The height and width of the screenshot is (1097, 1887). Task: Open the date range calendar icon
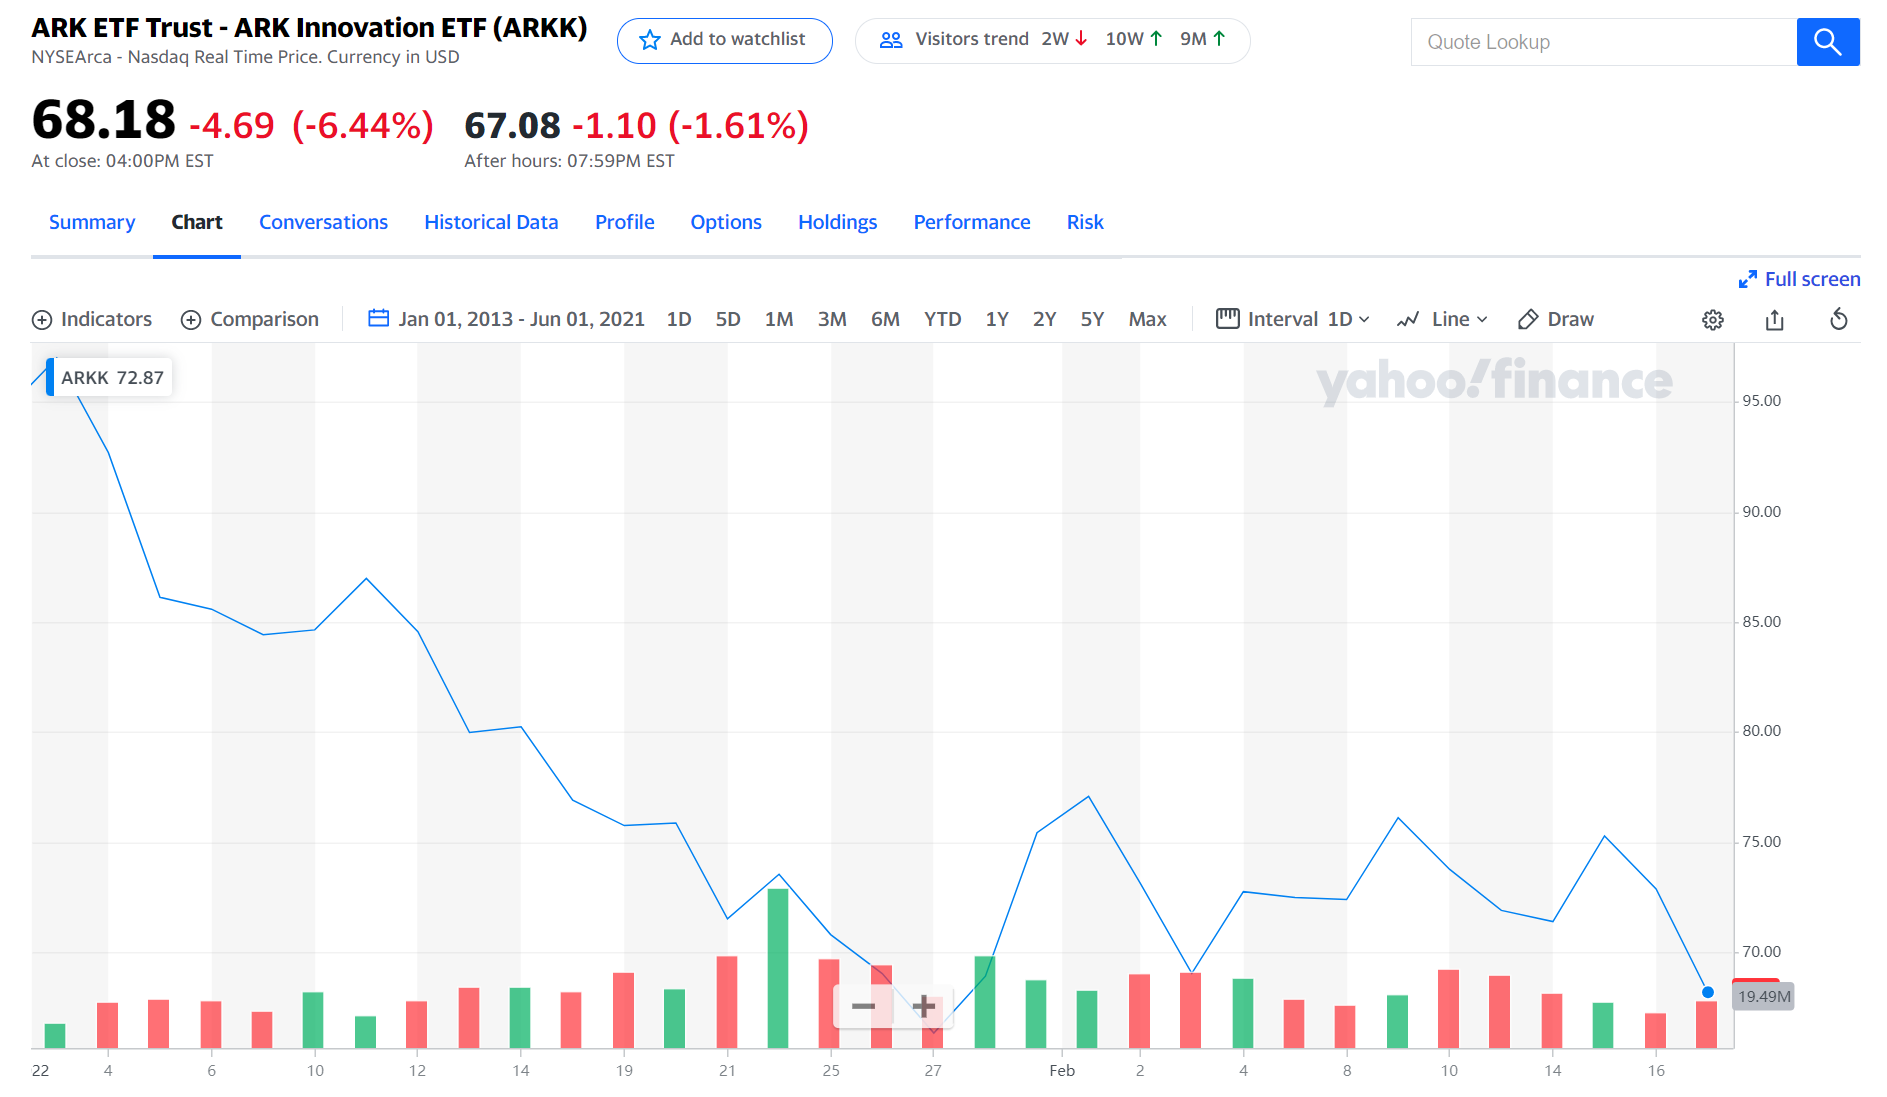click(x=378, y=319)
